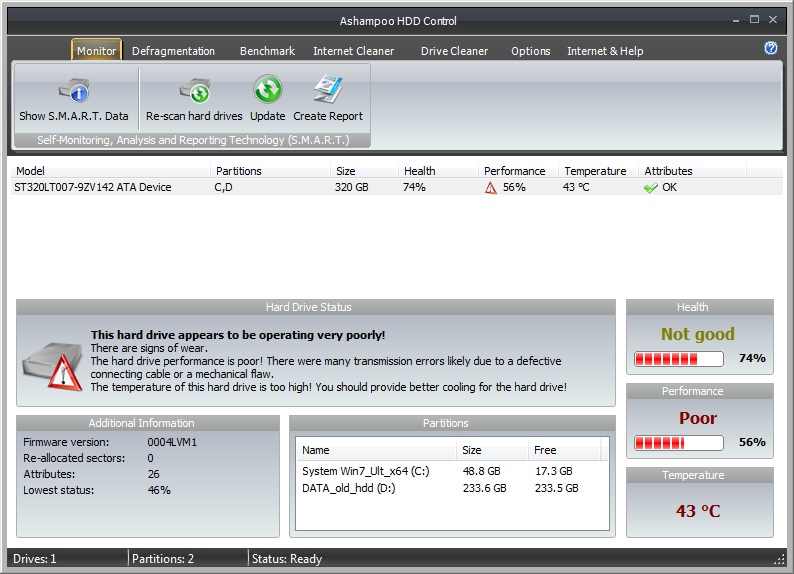Screen dimensions: 794x574
Task: Minimize the Ashampoo HDD Control window
Action: 735,20
